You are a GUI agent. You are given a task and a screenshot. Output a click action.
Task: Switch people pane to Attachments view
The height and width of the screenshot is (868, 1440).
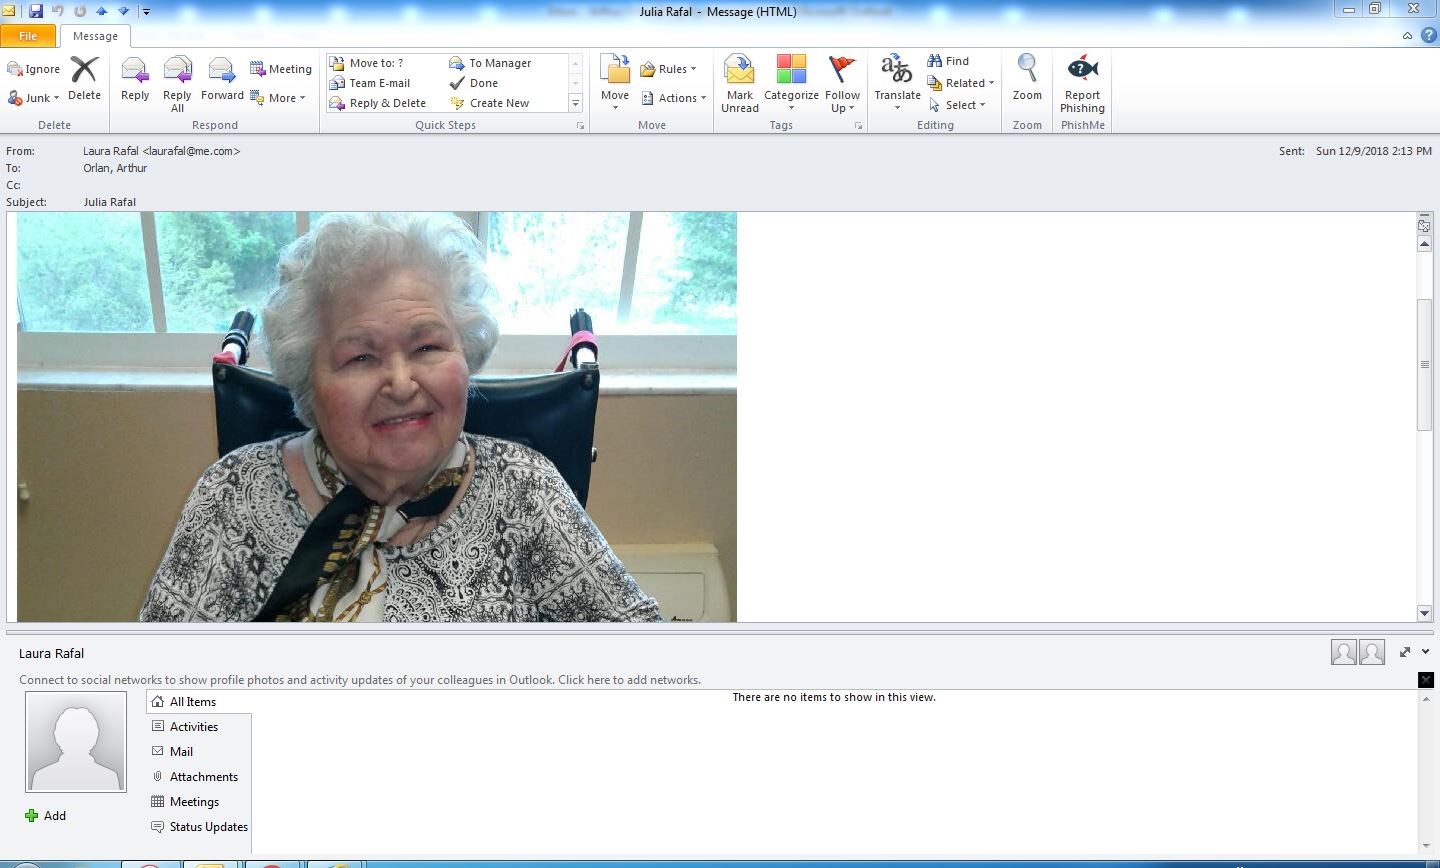pyautogui.click(x=203, y=776)
